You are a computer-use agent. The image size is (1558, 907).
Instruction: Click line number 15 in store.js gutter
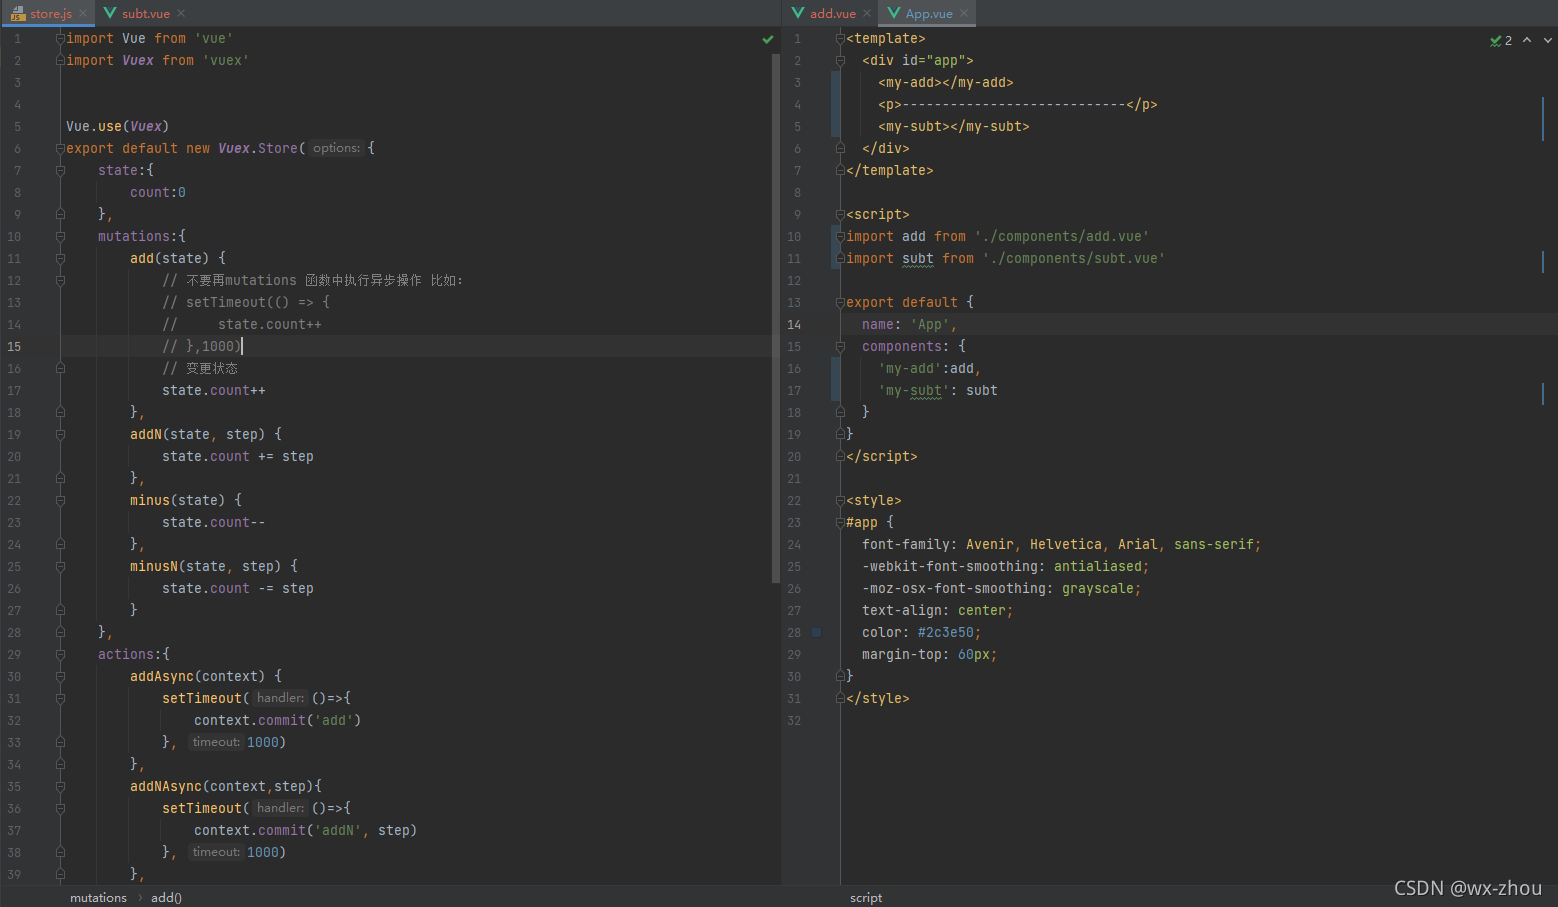pyautogui.click(x=14, y=346)
